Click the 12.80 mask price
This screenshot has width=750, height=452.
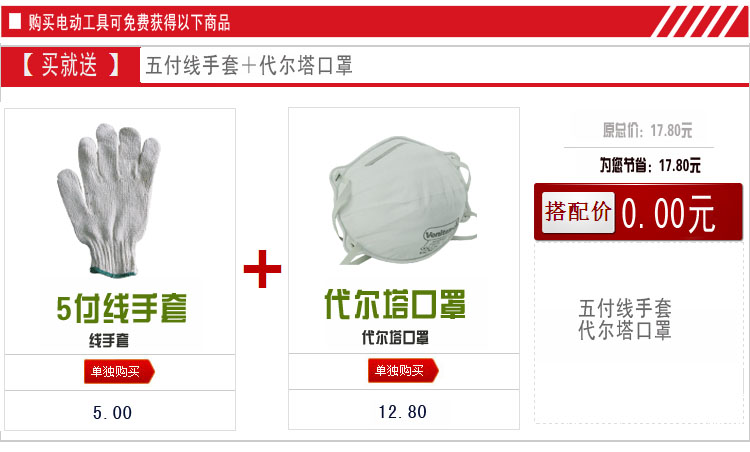(403, 412)
